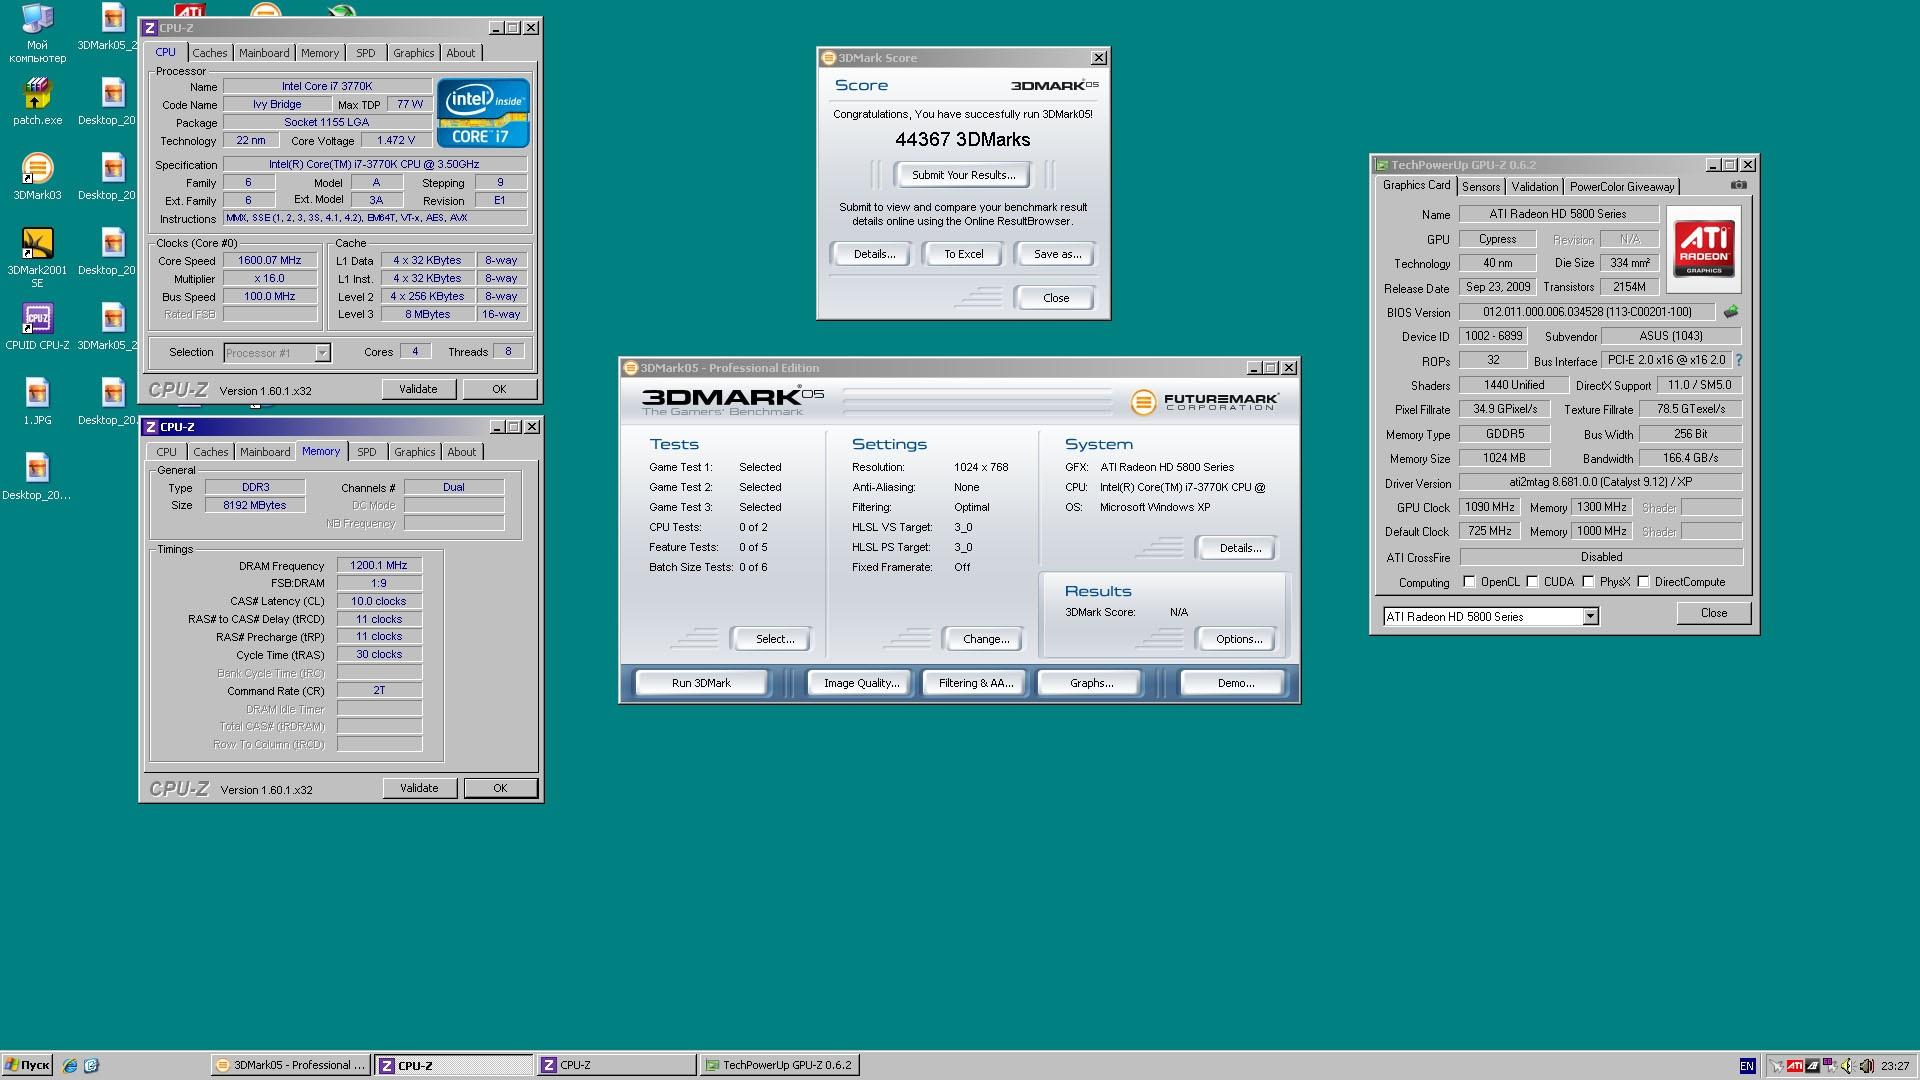The image size is (1920, 1080).
Task: Click Save as button in score window
Action: [1056, 254]
